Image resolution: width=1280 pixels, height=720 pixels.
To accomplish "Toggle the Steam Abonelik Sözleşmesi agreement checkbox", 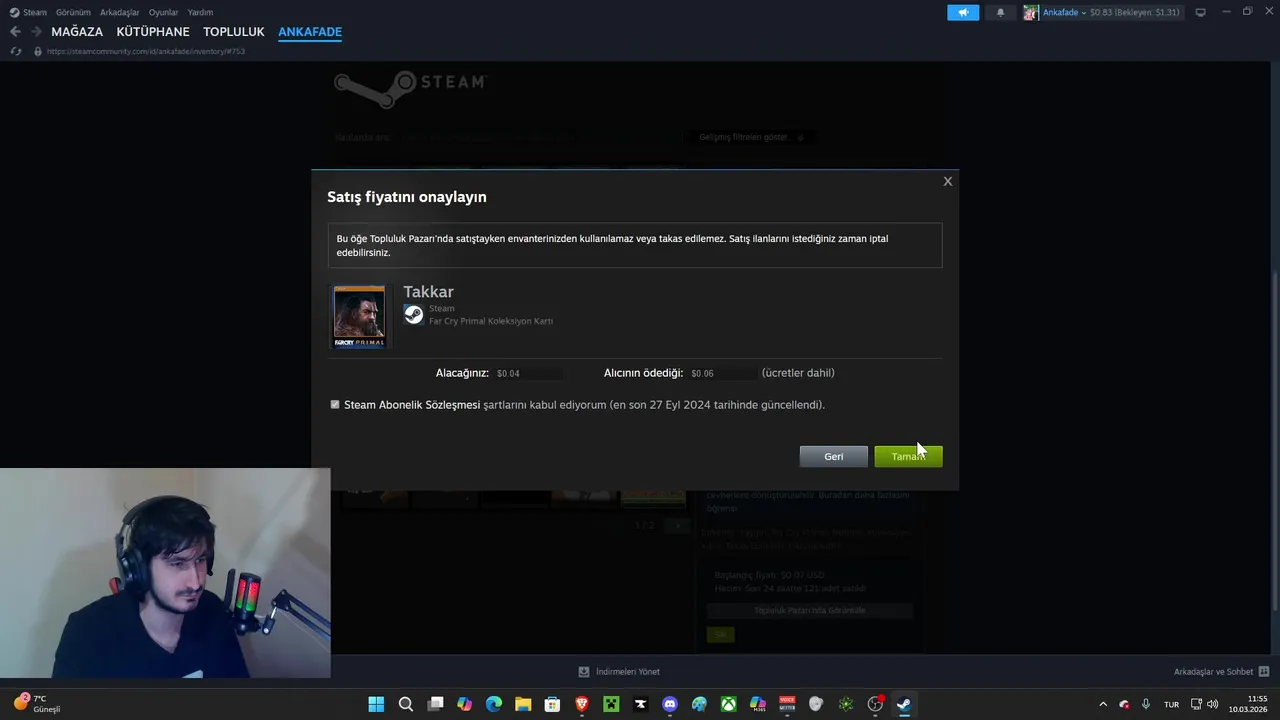I will pos(335,405).
